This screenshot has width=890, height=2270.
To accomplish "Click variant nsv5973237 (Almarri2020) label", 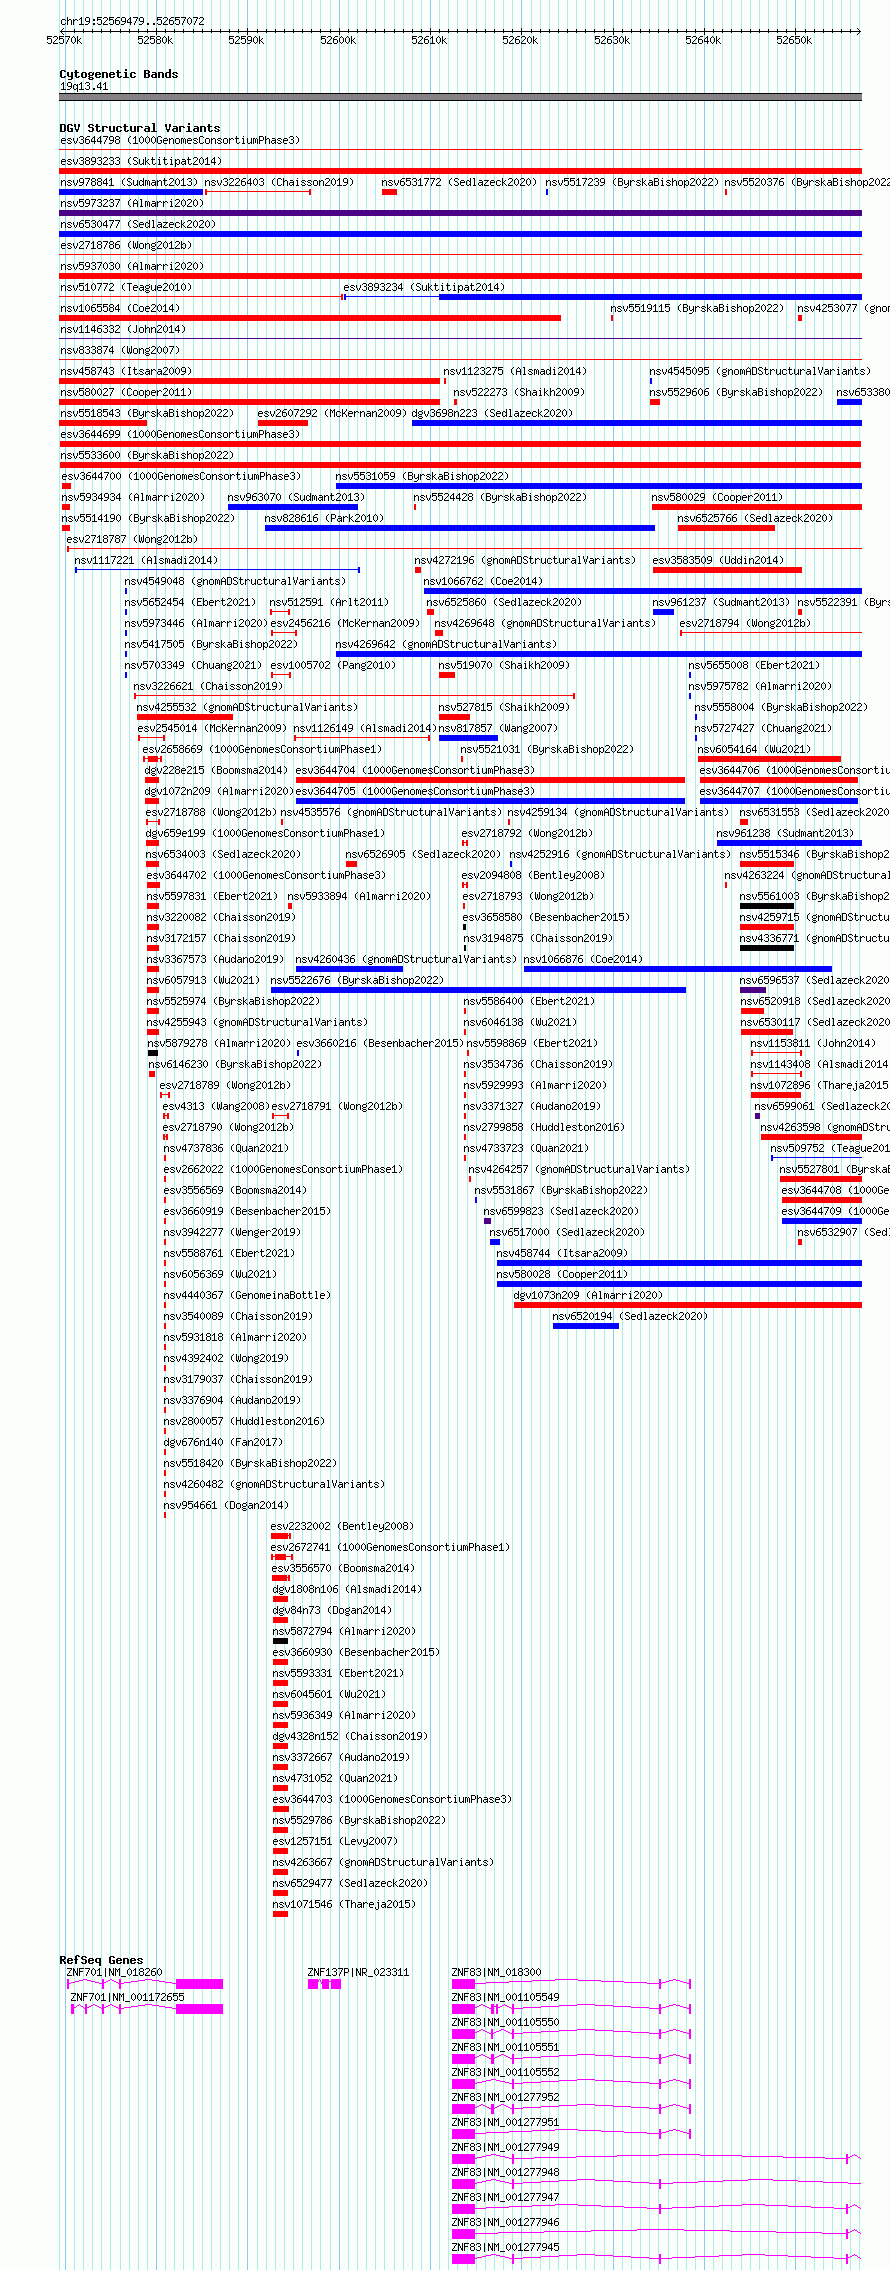I will [x=132, y=203].
